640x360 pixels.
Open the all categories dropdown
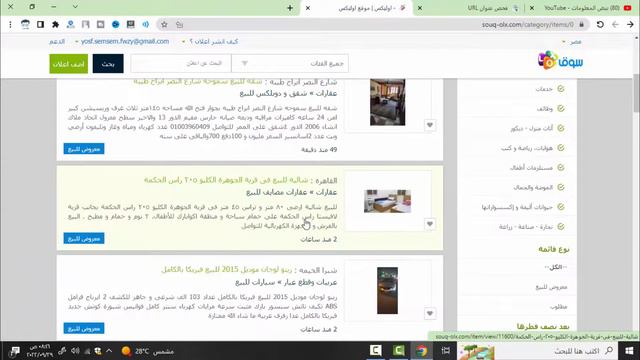290,64
